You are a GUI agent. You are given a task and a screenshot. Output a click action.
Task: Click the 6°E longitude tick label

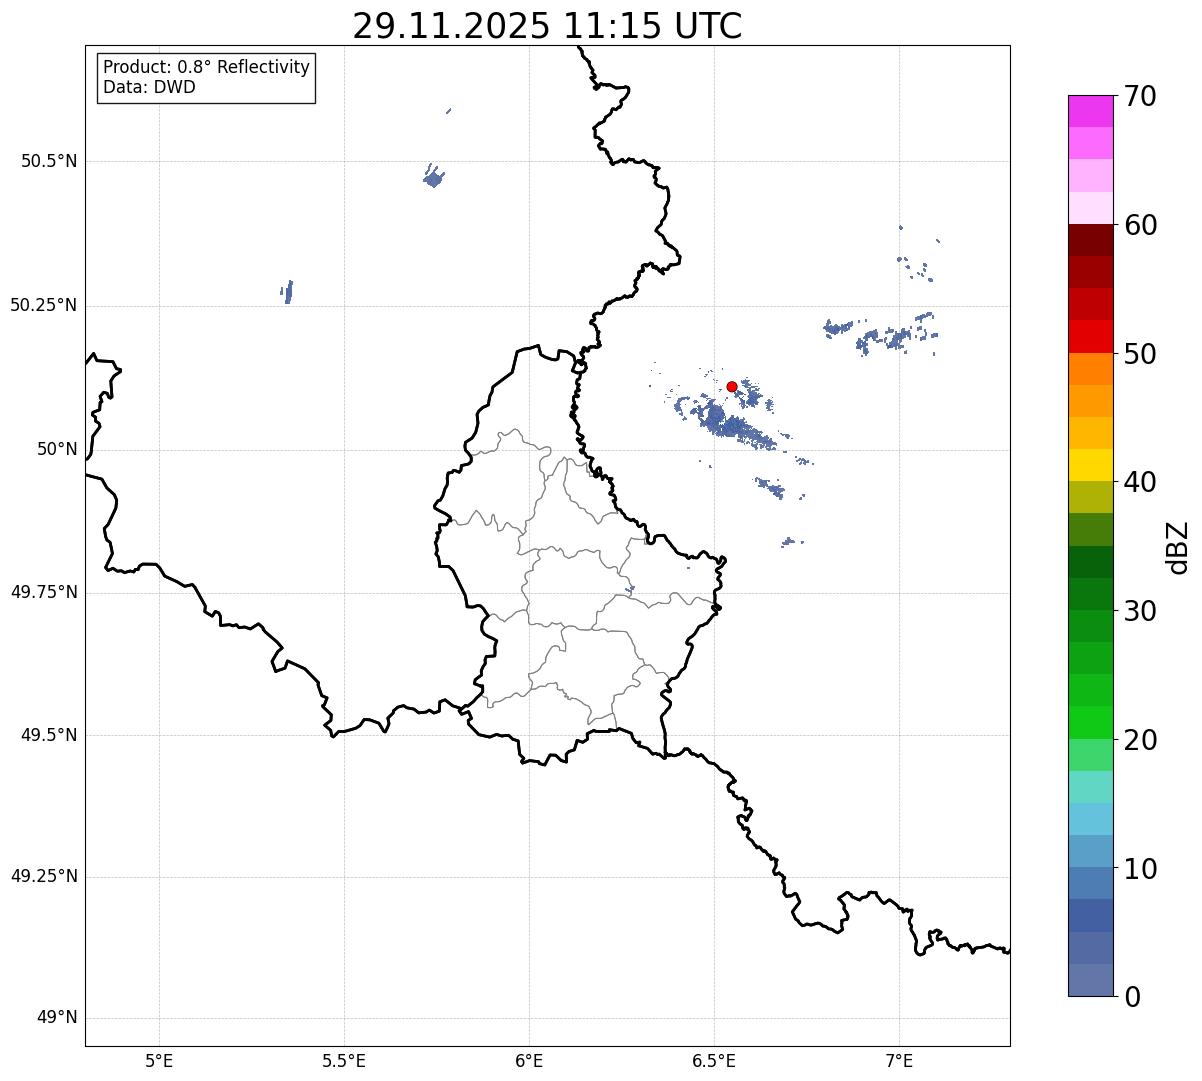tap(529, 1060)
